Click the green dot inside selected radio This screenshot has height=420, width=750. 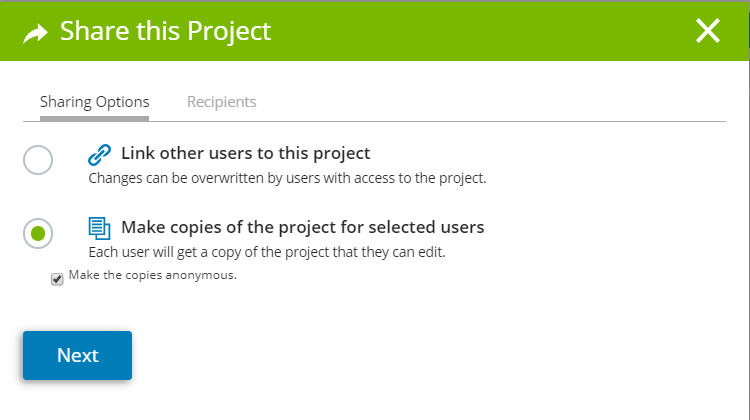(38, 233)
